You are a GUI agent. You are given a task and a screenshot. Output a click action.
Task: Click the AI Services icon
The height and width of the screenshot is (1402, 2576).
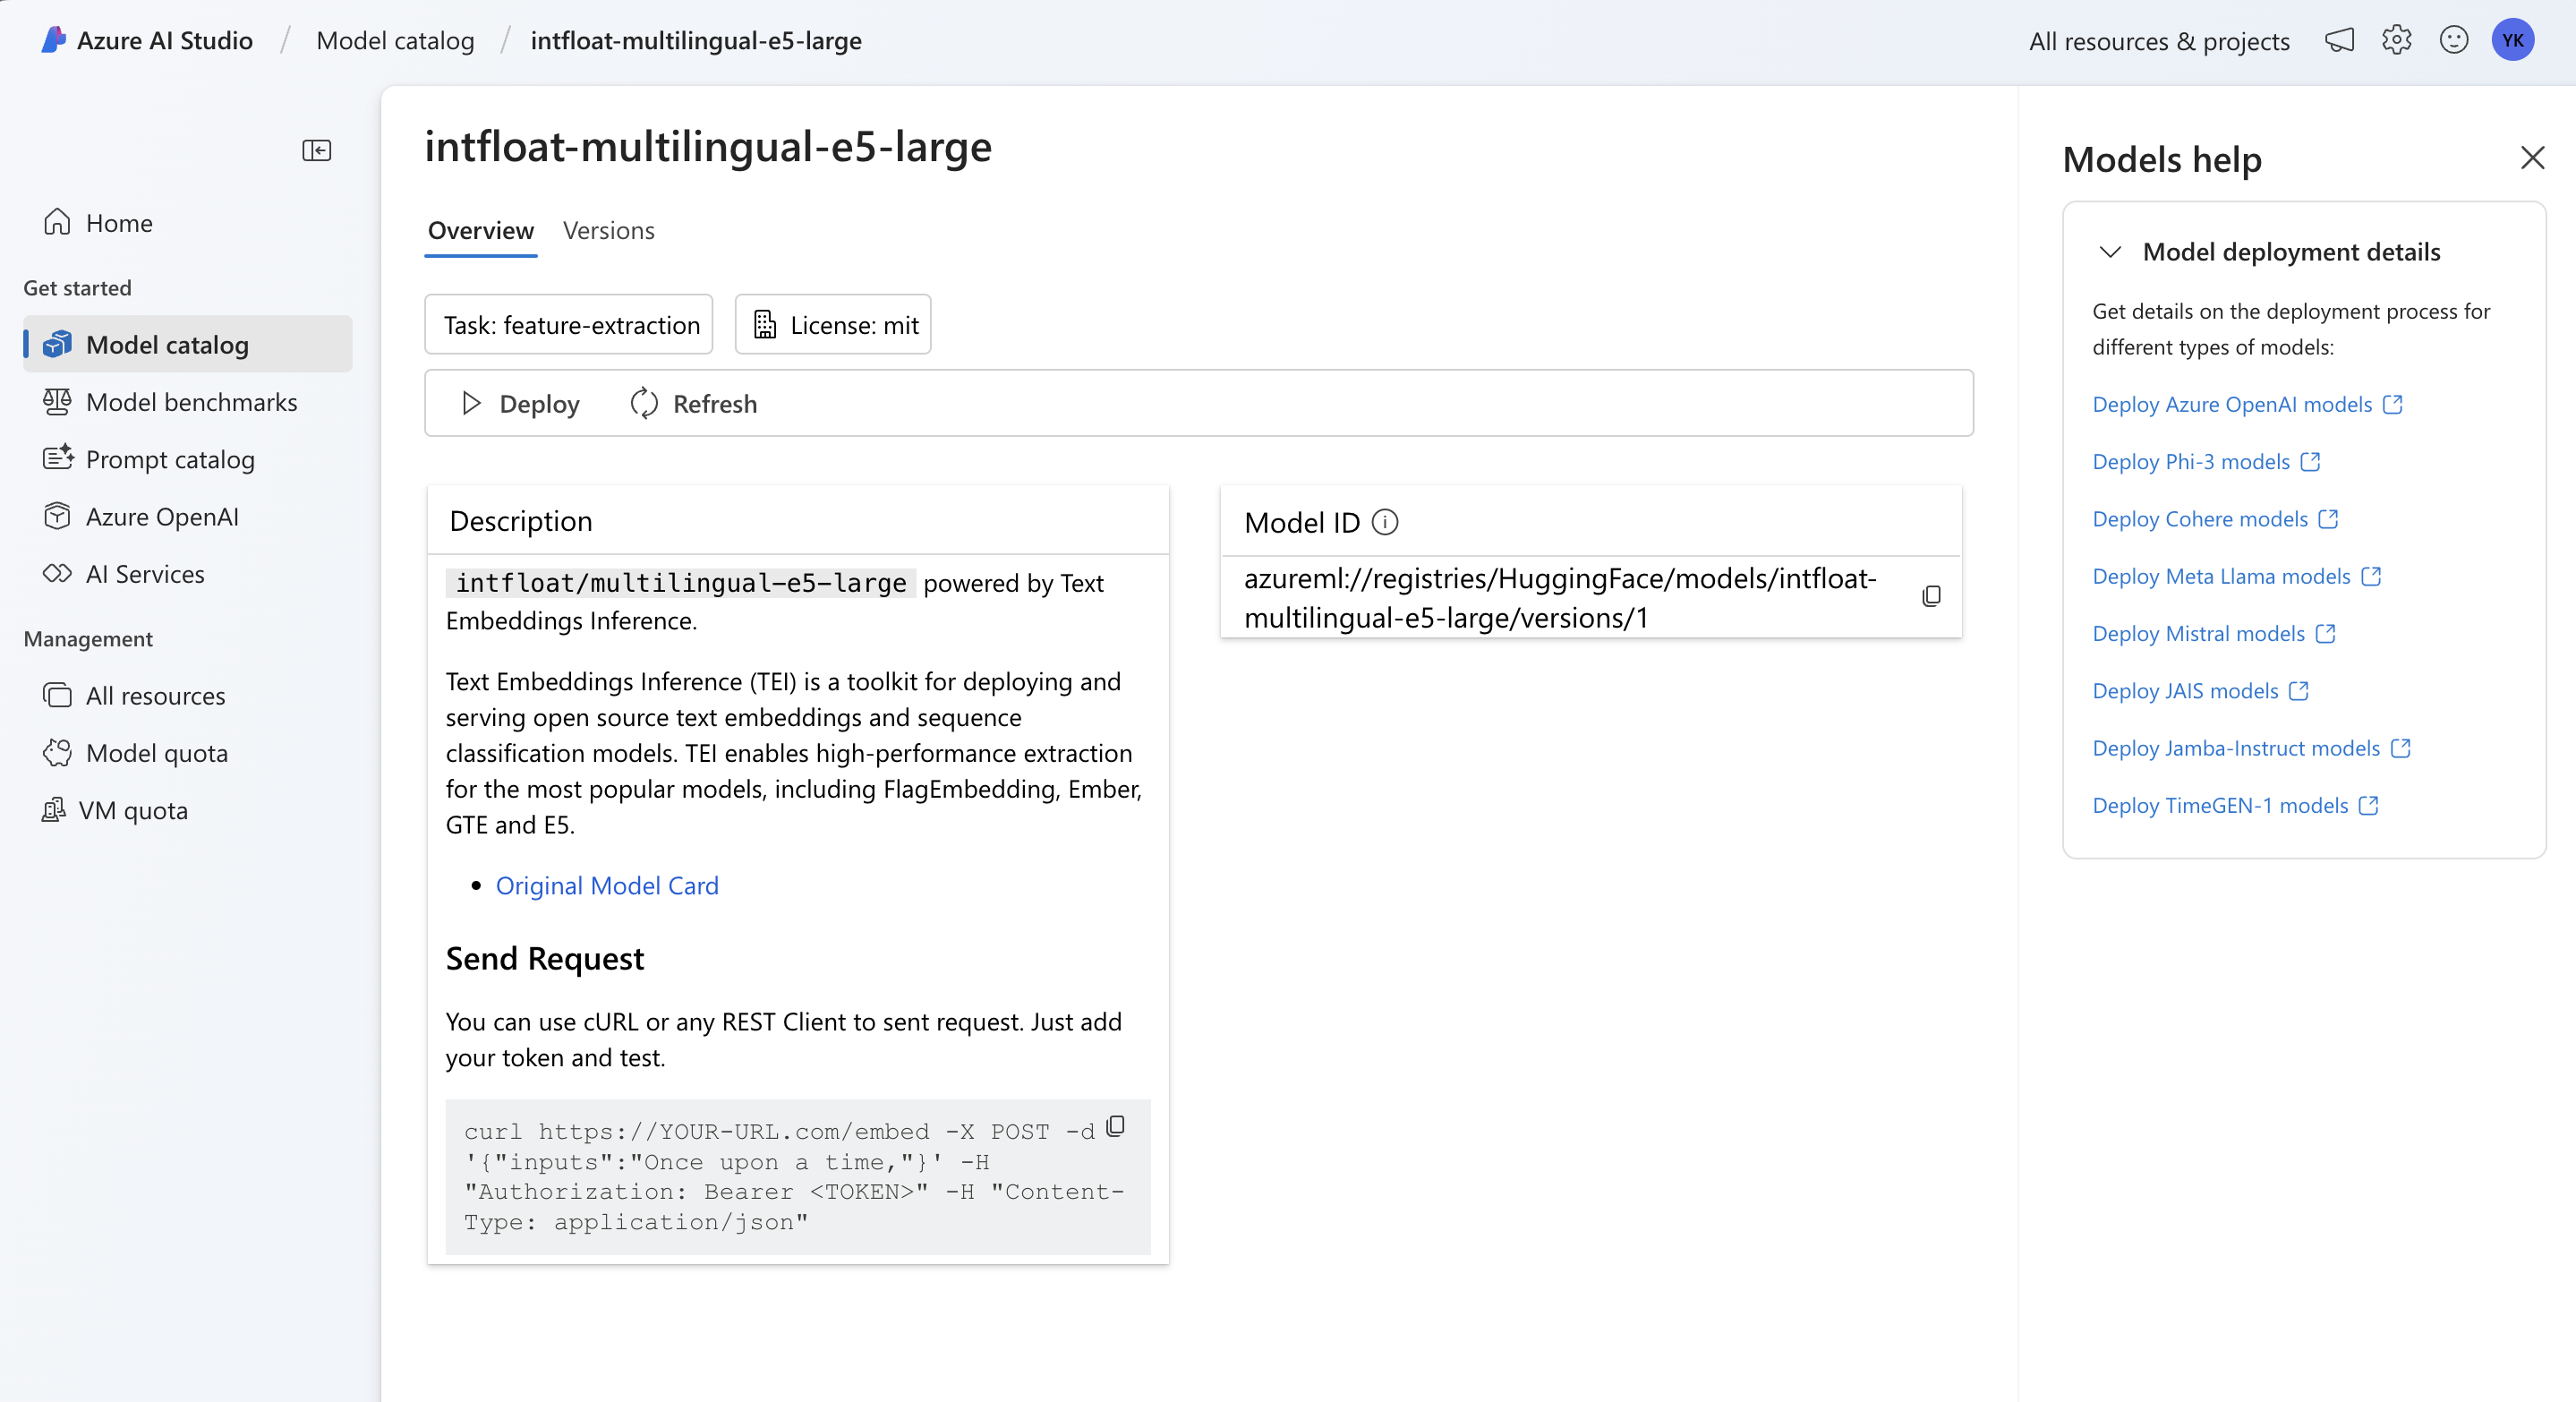pos(57,573)
